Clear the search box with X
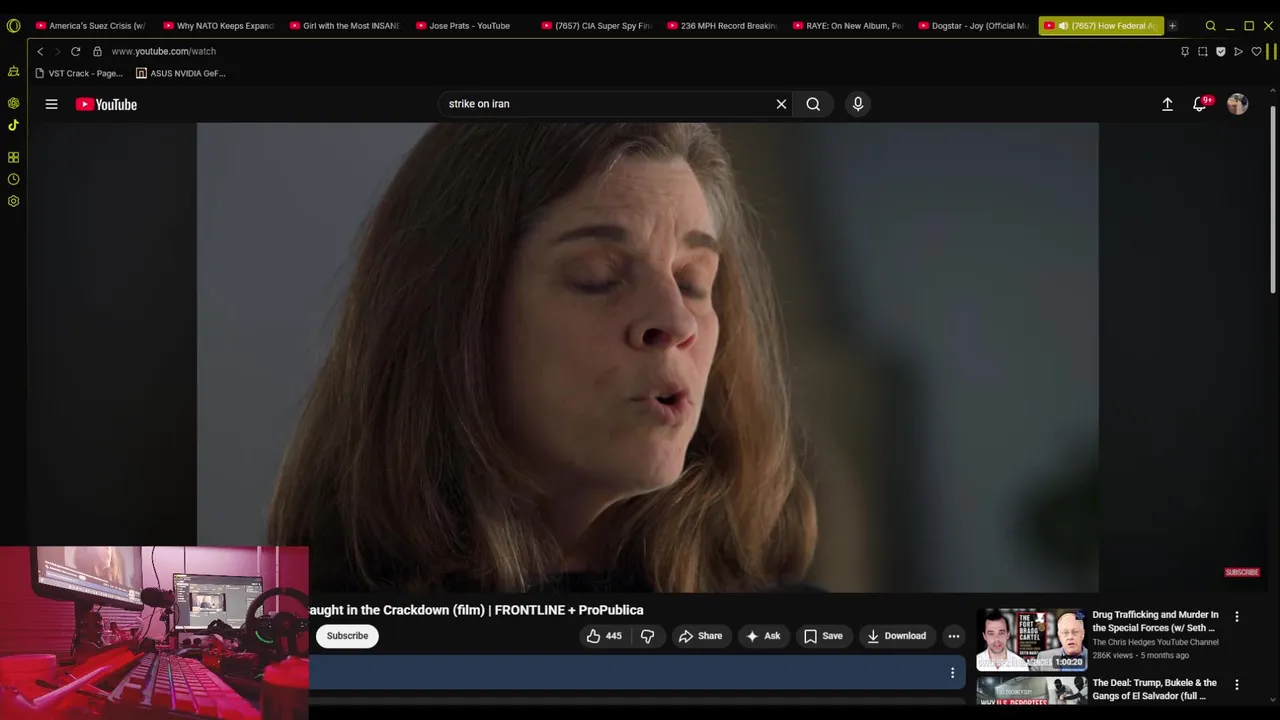Screen dimensions: 1280x720 coord(781,104)
